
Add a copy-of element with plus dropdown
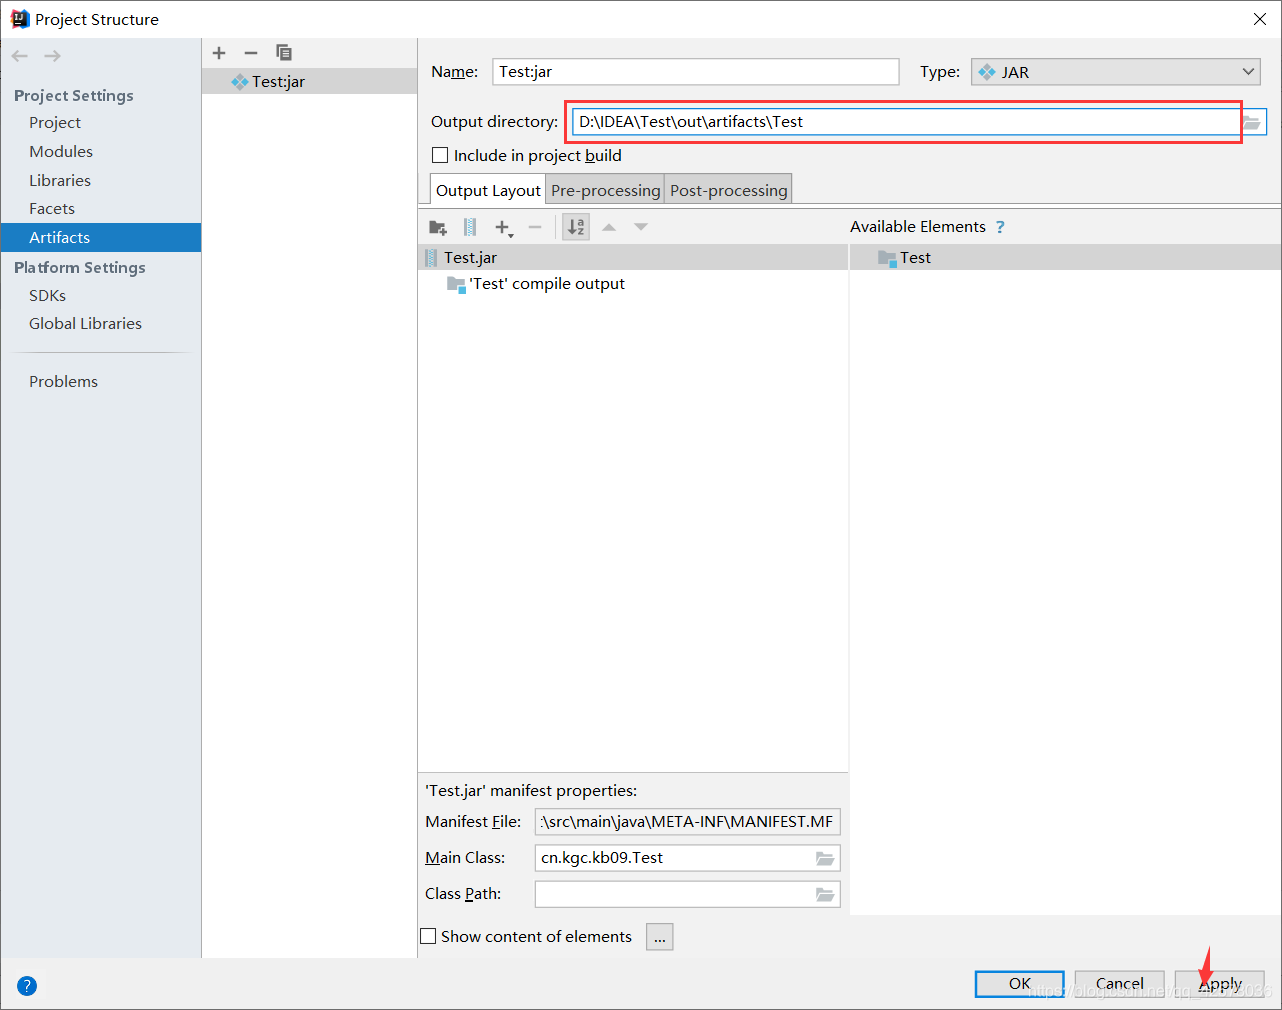point(504,228)
